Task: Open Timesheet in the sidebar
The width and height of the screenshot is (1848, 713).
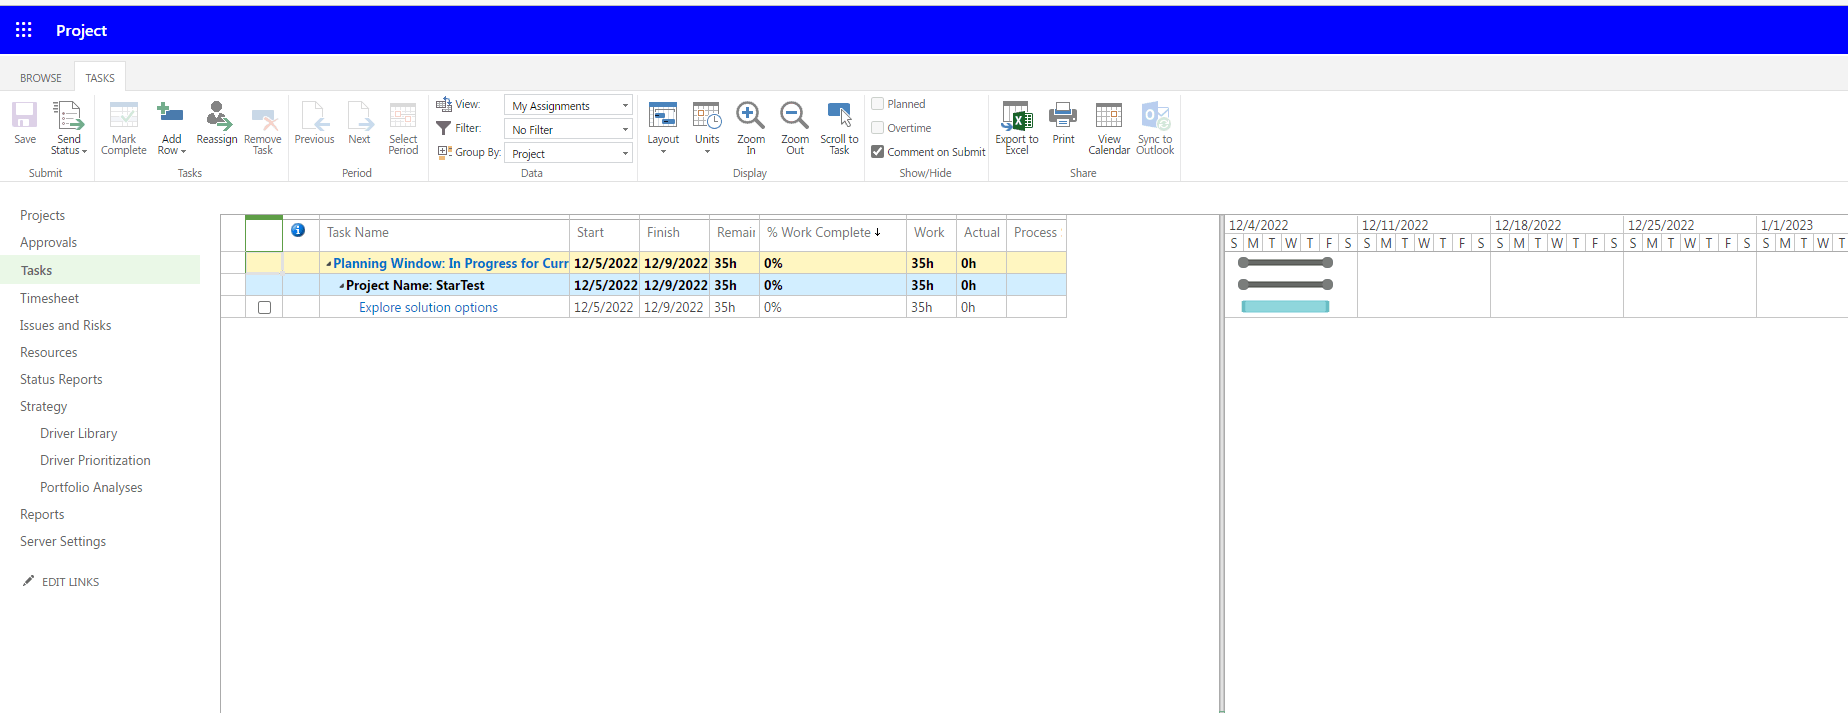Action: tap(49, 298)
